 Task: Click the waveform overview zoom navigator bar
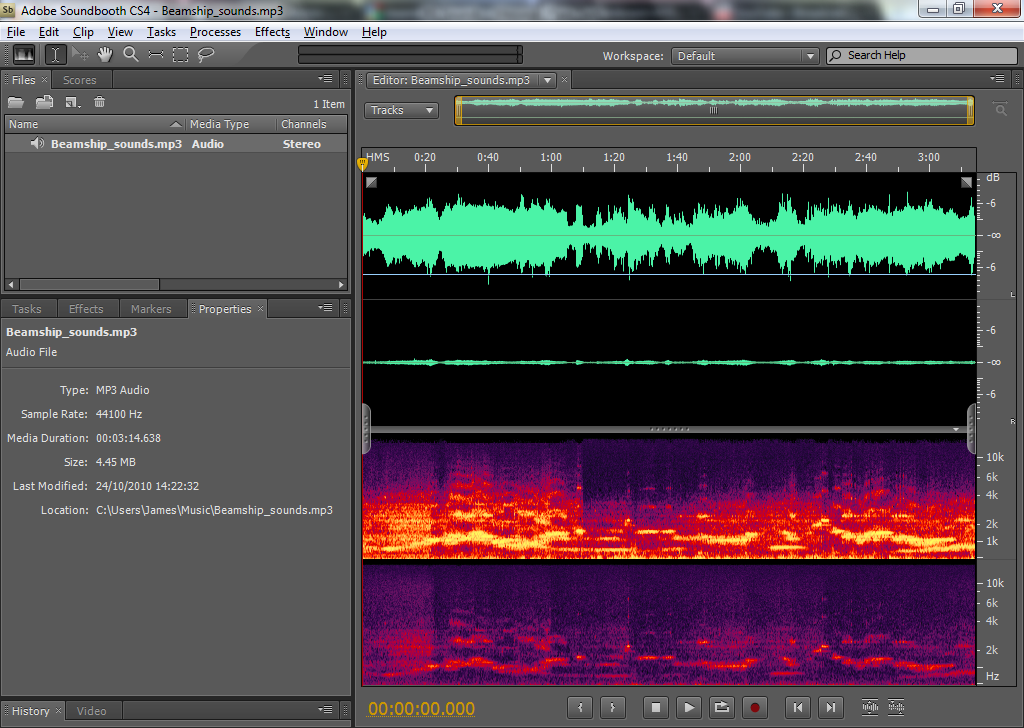(x=714, y=110)
